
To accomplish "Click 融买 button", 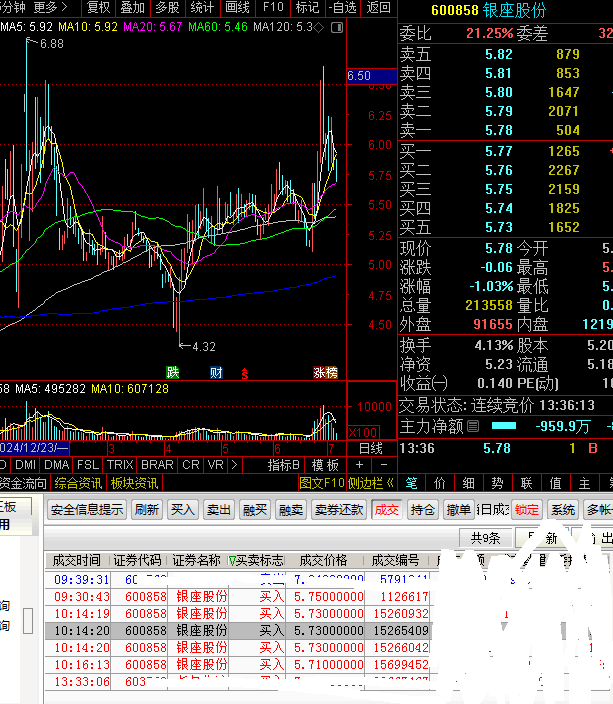I will [255, 510].
